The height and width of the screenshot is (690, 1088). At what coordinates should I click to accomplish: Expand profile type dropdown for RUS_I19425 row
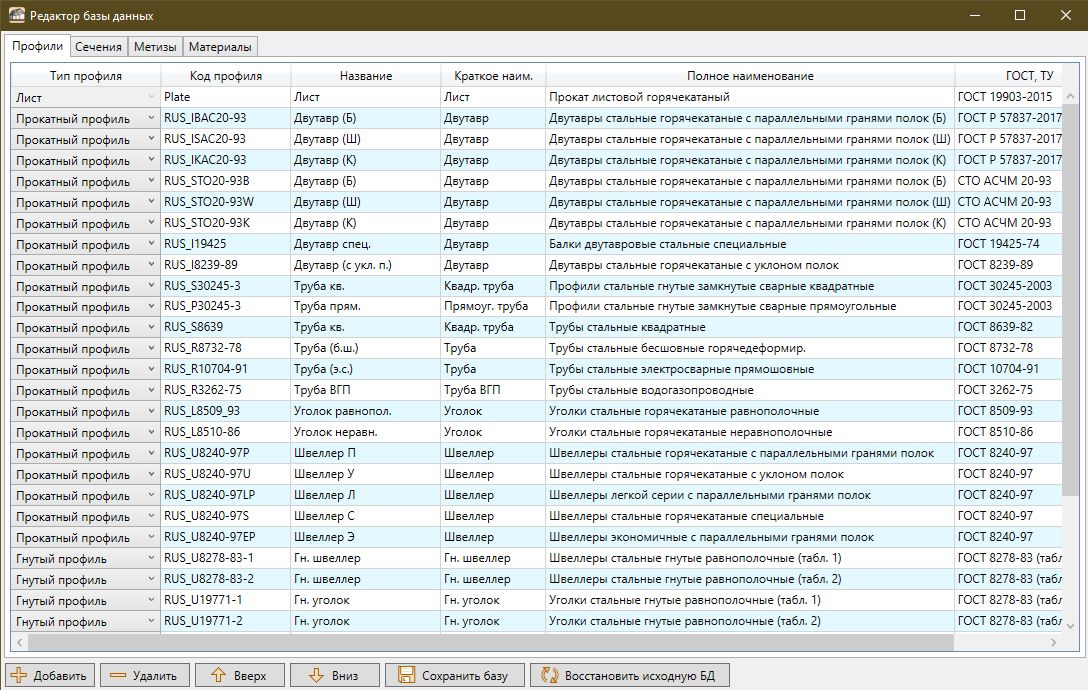coord(152,244)
